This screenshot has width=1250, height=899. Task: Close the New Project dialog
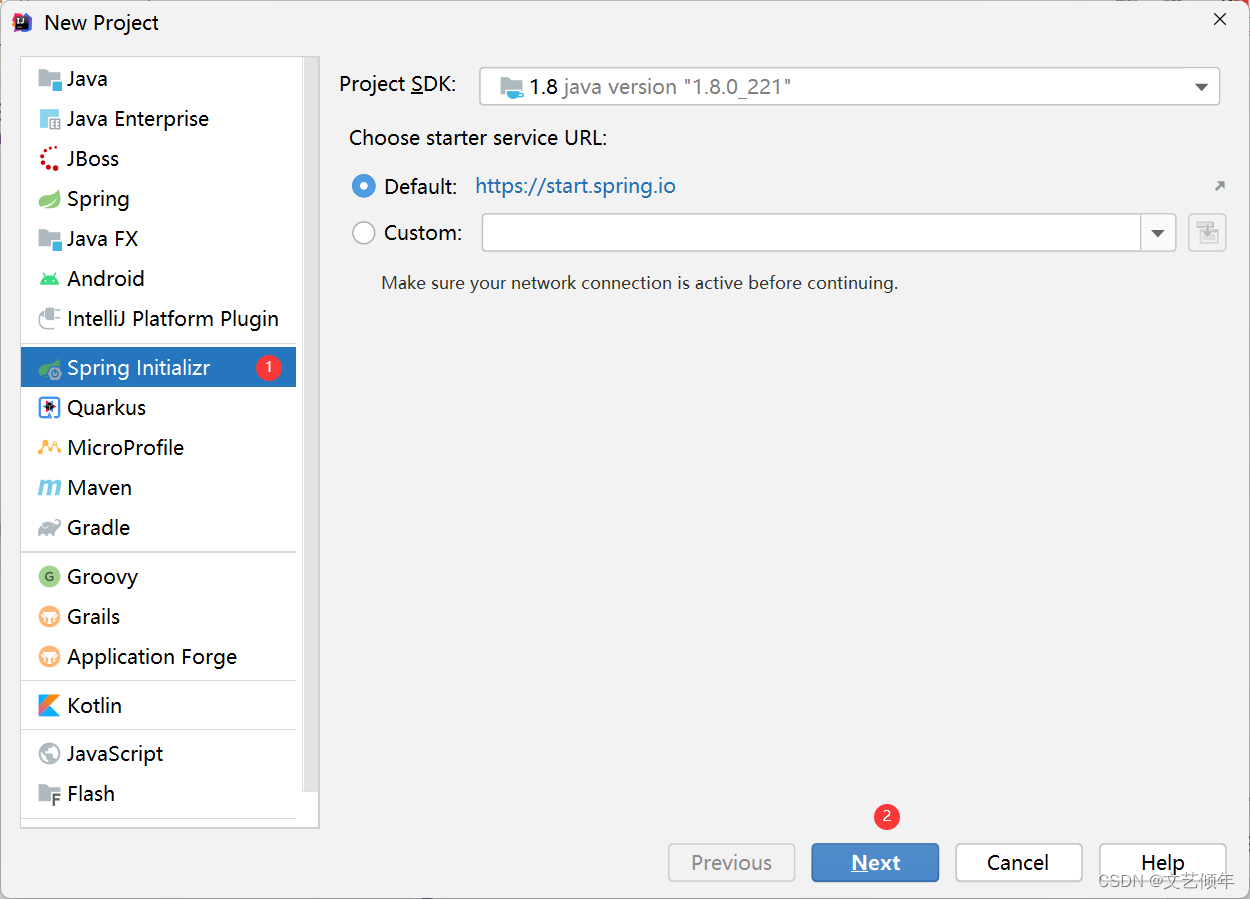pyautogui.click(x=1220, y=20)
